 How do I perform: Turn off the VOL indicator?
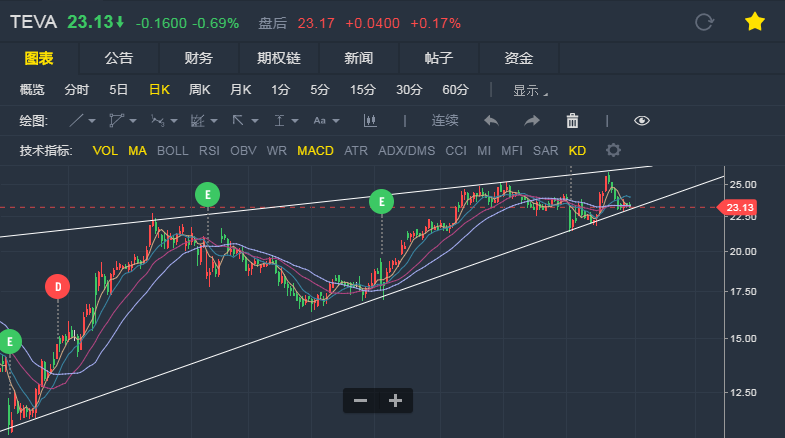(x=105, y=151)
